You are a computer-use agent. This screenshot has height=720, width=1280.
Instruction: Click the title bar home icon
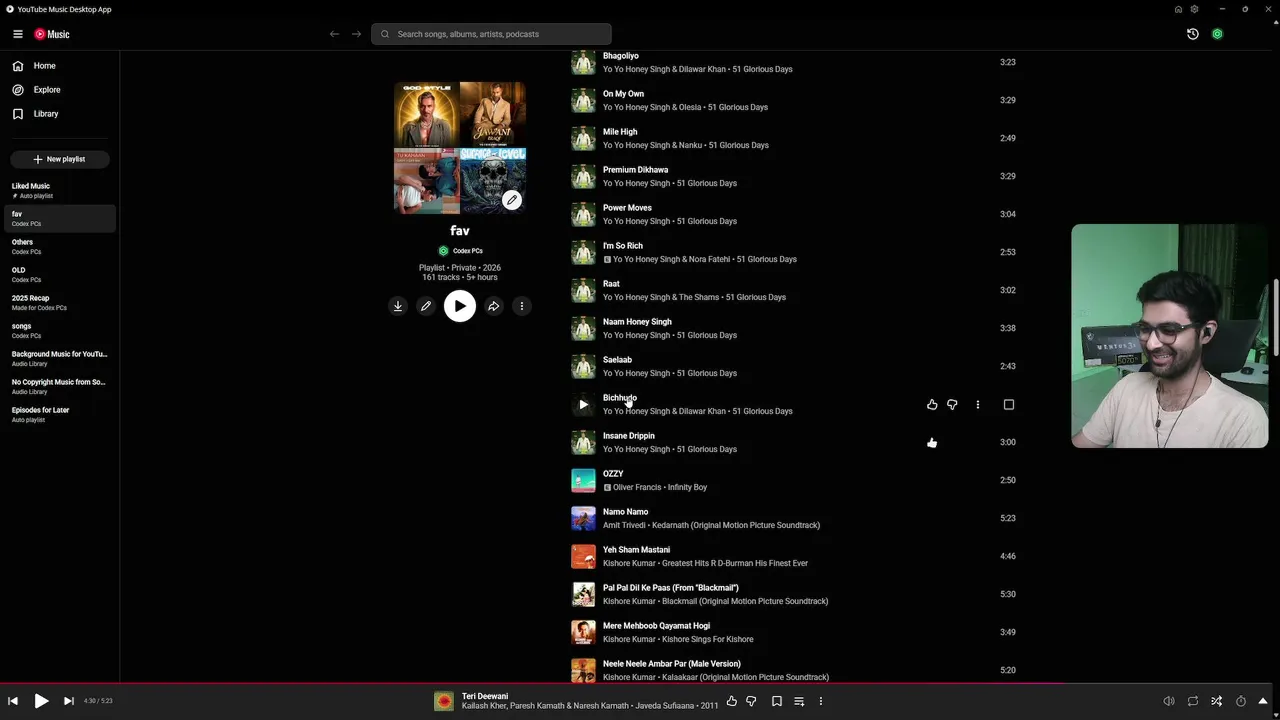click(1178, 9)
